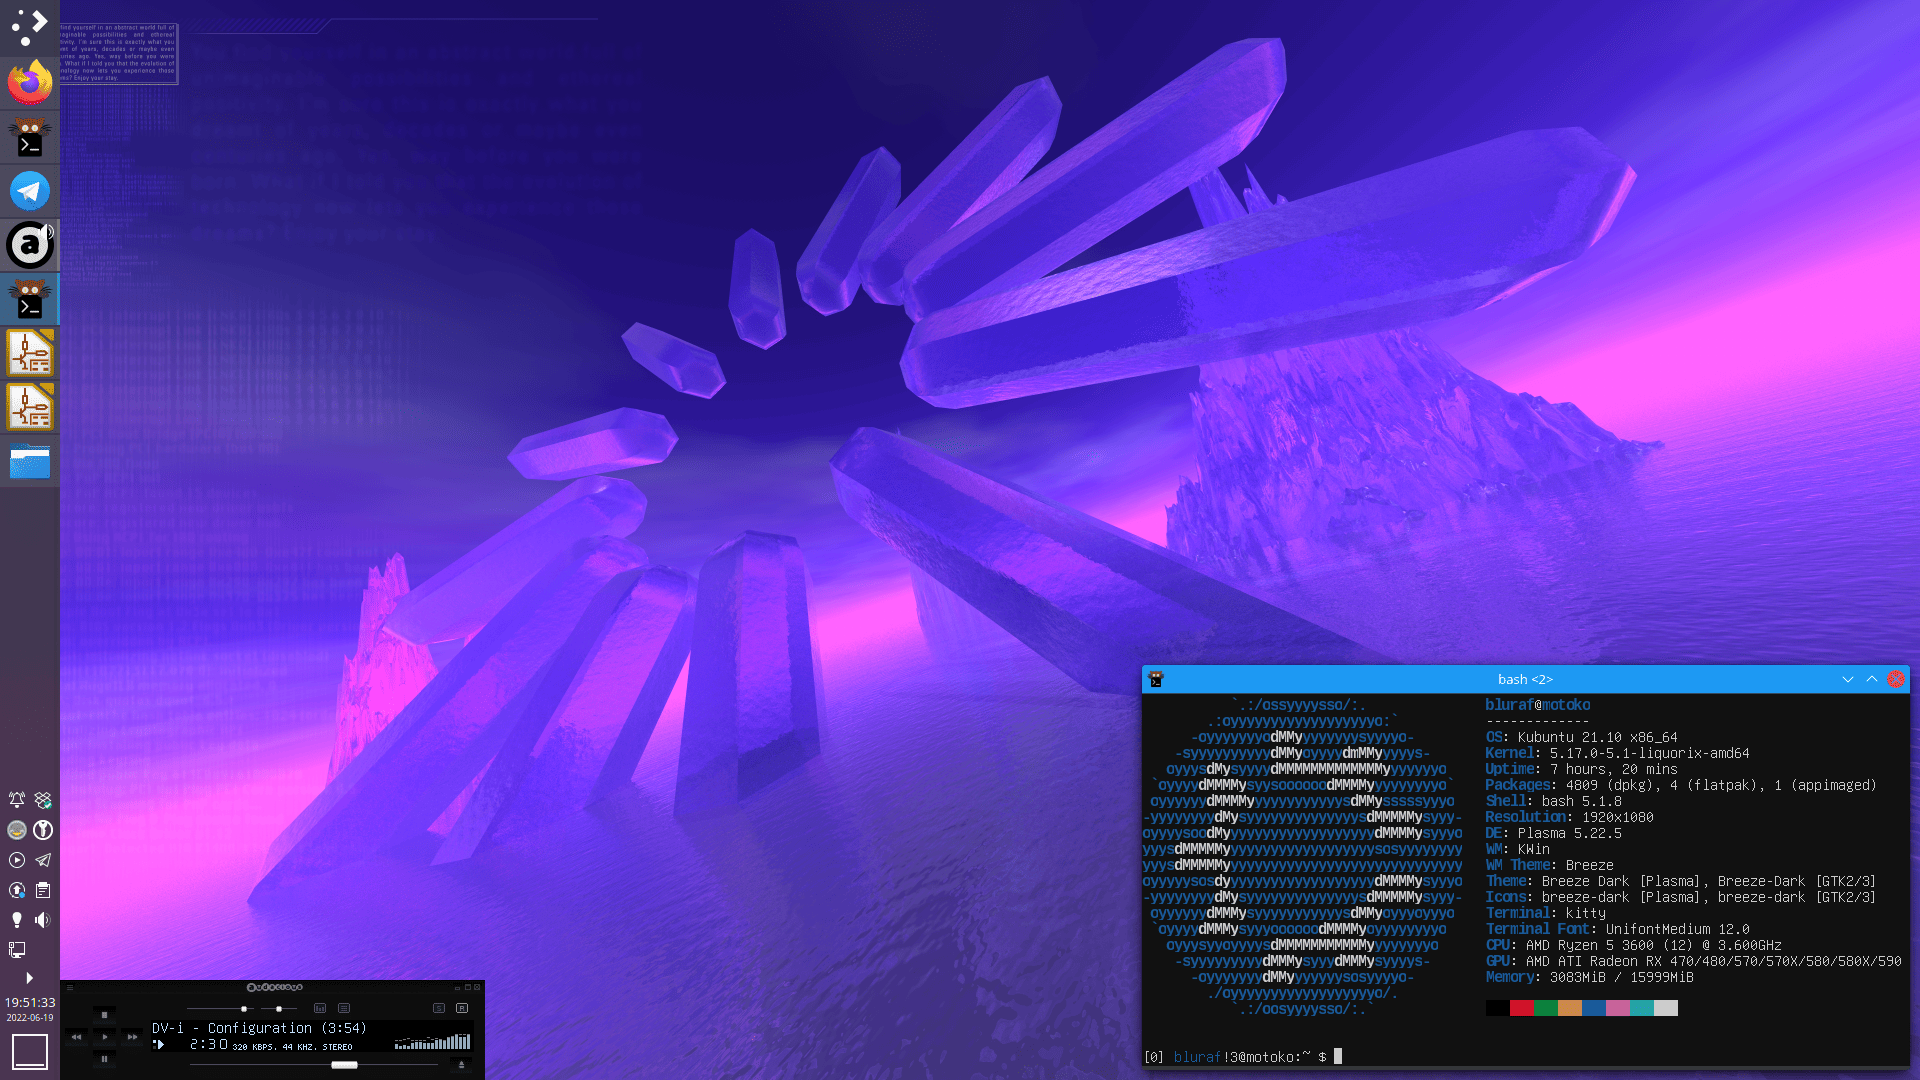1920x1080 pixels.
Task: Toggle the Audacious equalizer window
Action: click(x=320, y=1008)
